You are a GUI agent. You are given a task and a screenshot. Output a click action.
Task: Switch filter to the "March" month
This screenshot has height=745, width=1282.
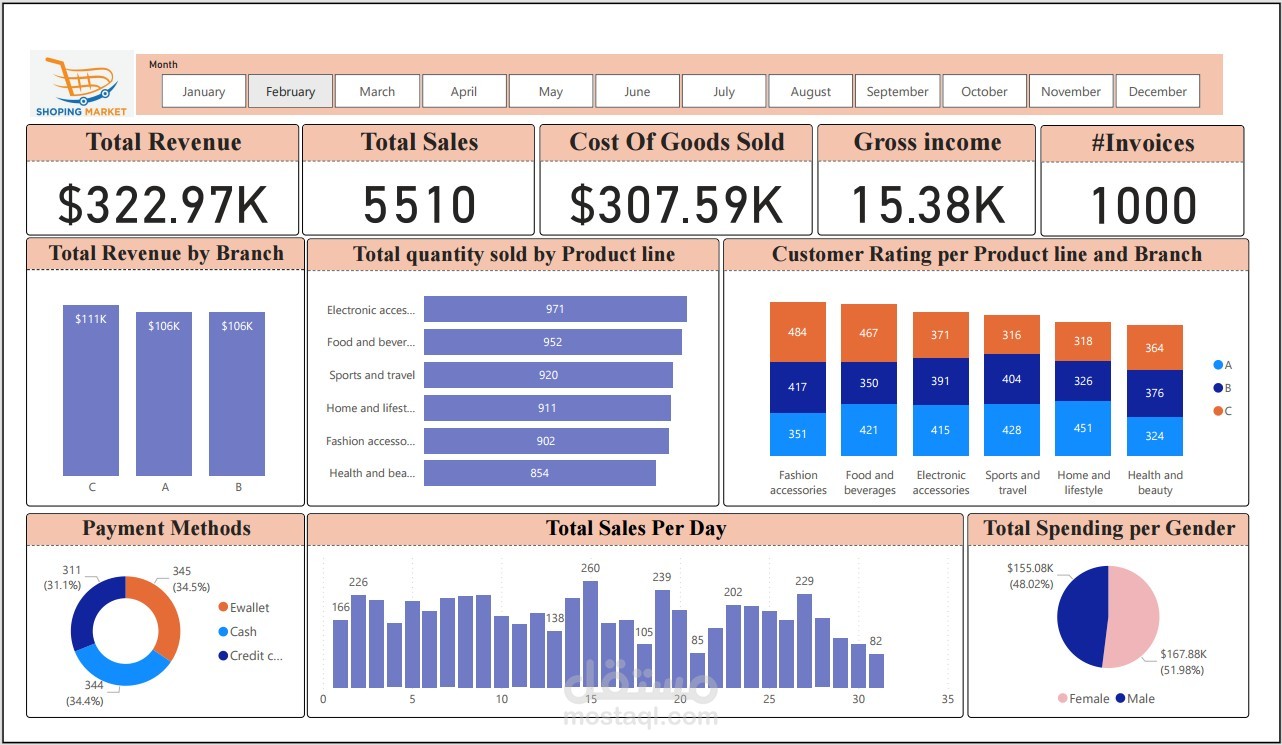pyautogui.click(x=377, y=91)
